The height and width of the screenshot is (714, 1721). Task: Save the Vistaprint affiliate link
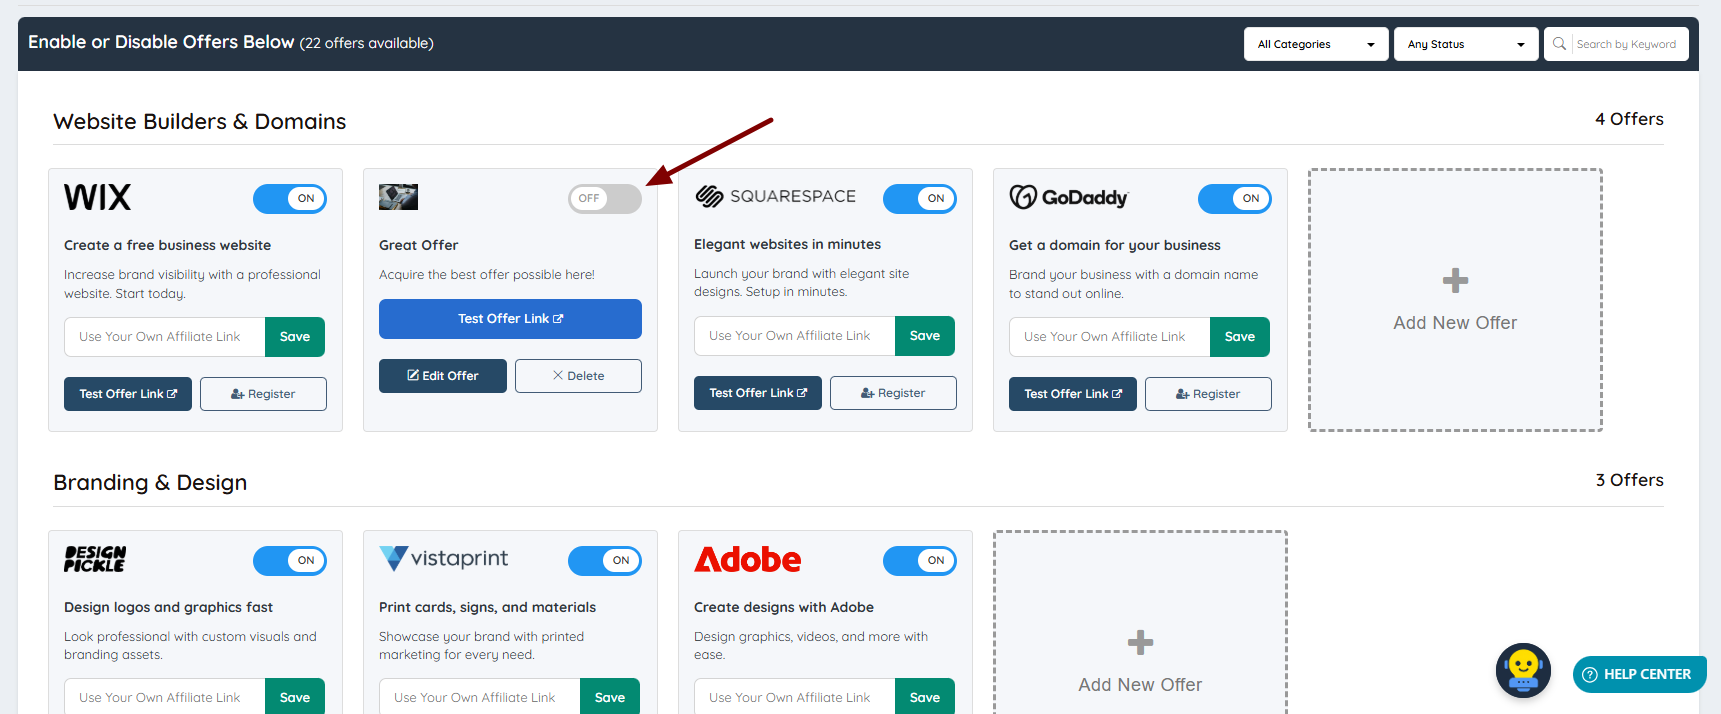(610, 697)
